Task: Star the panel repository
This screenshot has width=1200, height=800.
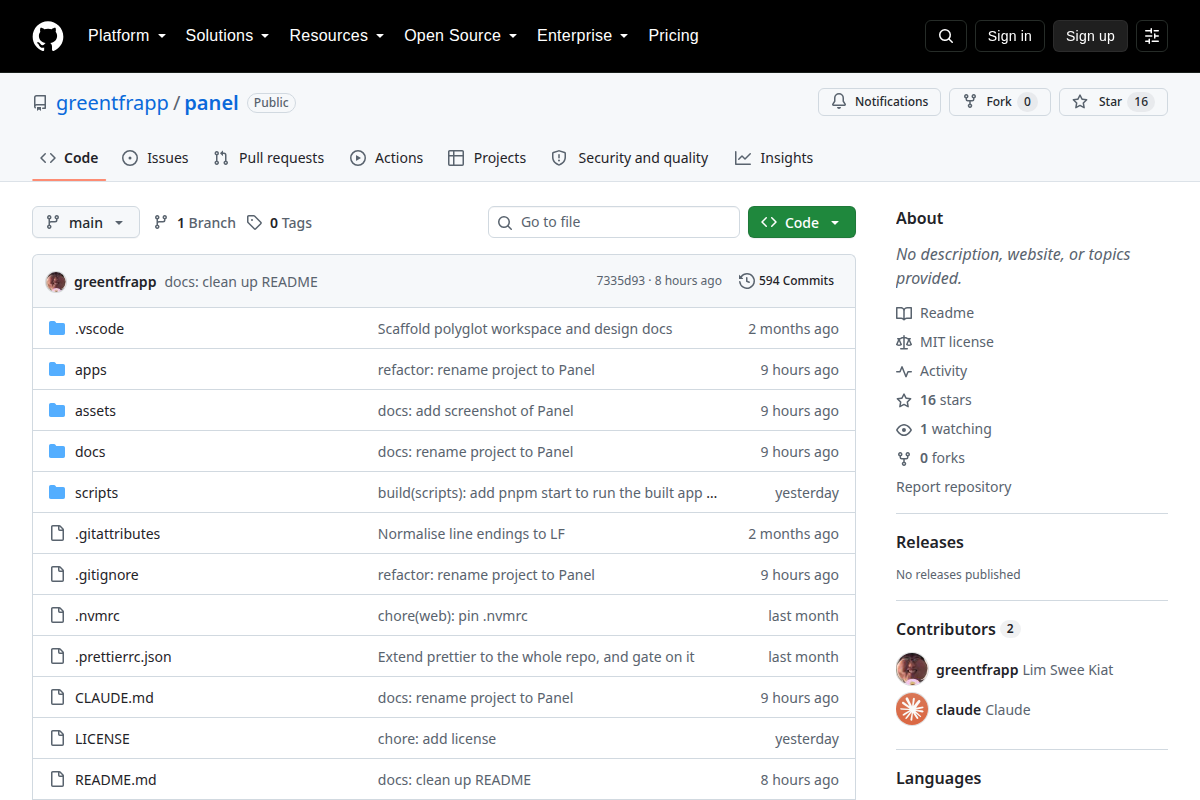Action: 1113,102
